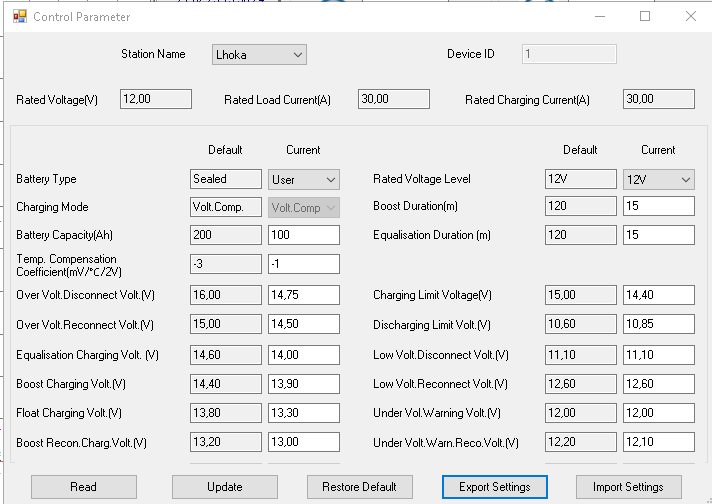Click Low Volt.Reconnect Default field 12,60
The height and width of the screenshot is (504, 712).
click(x=581, y=384)
